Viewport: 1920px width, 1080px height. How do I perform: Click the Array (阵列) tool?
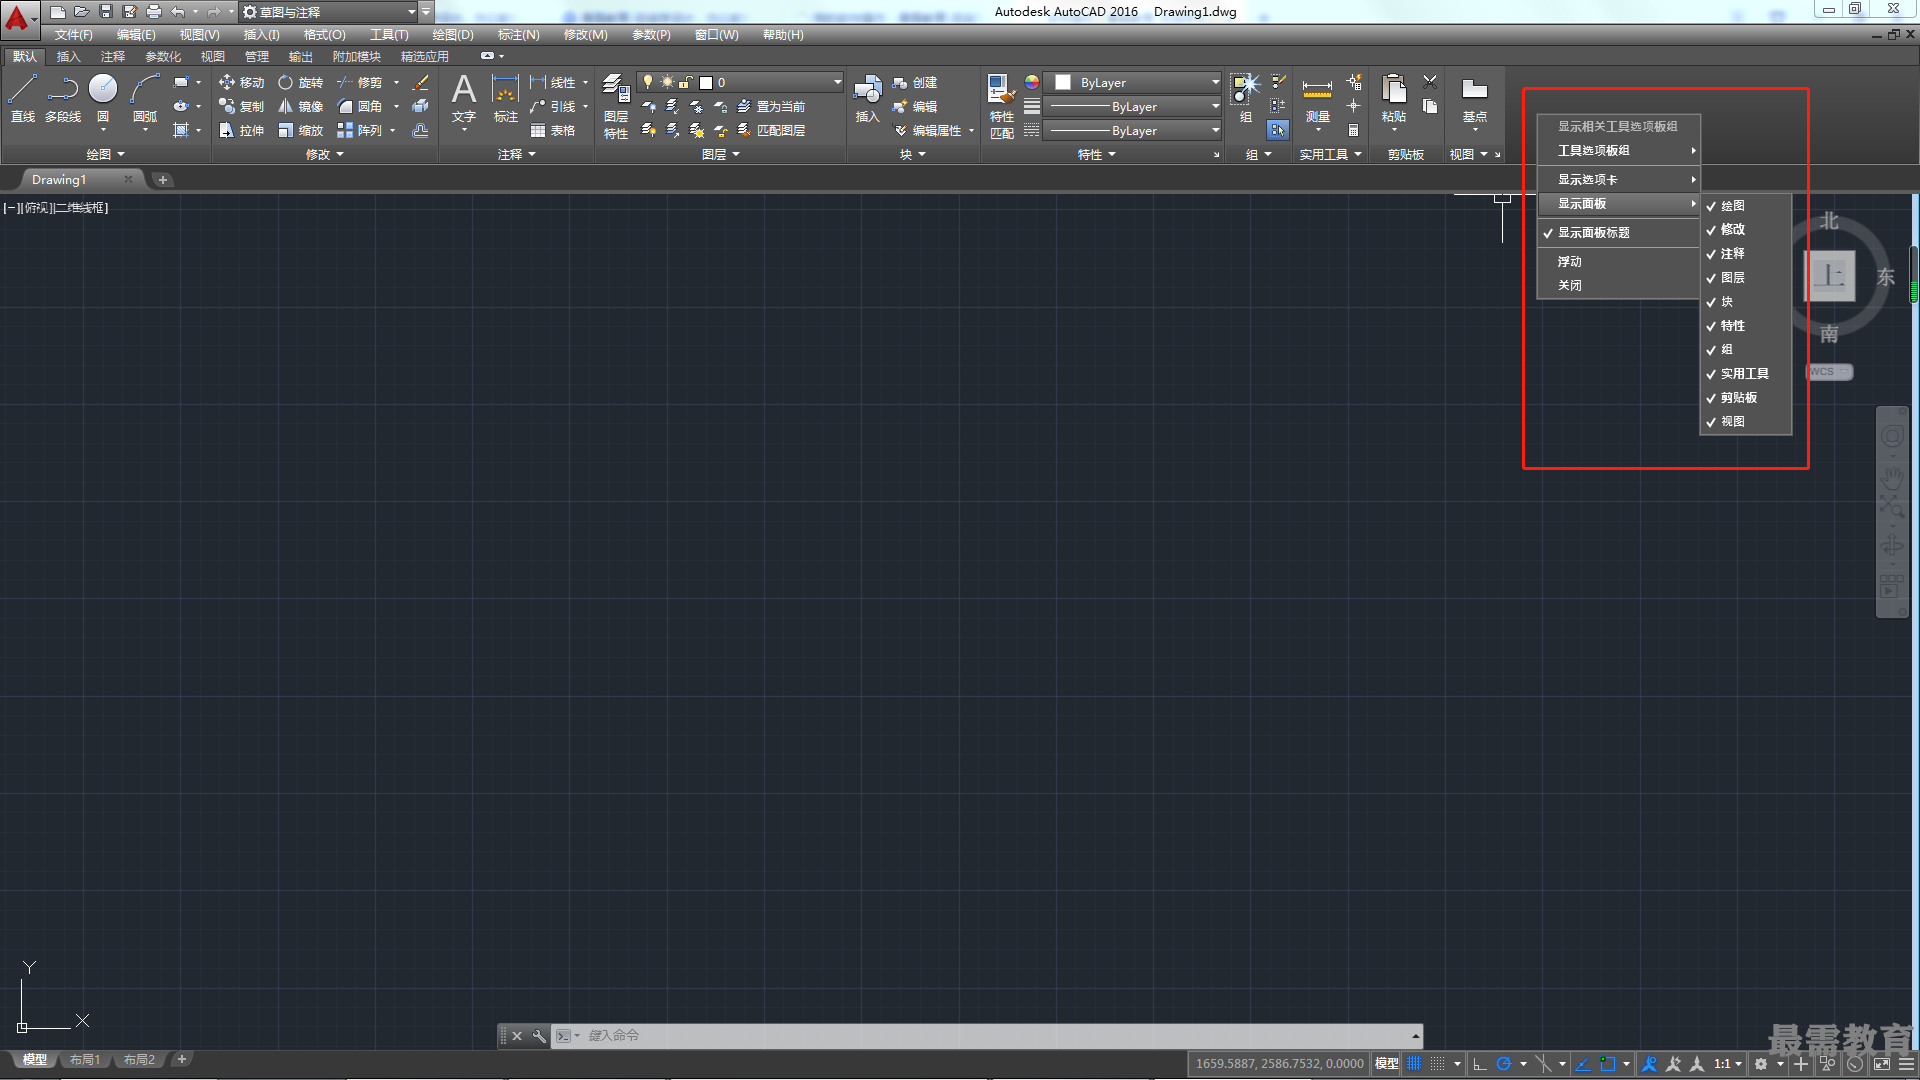360,131
